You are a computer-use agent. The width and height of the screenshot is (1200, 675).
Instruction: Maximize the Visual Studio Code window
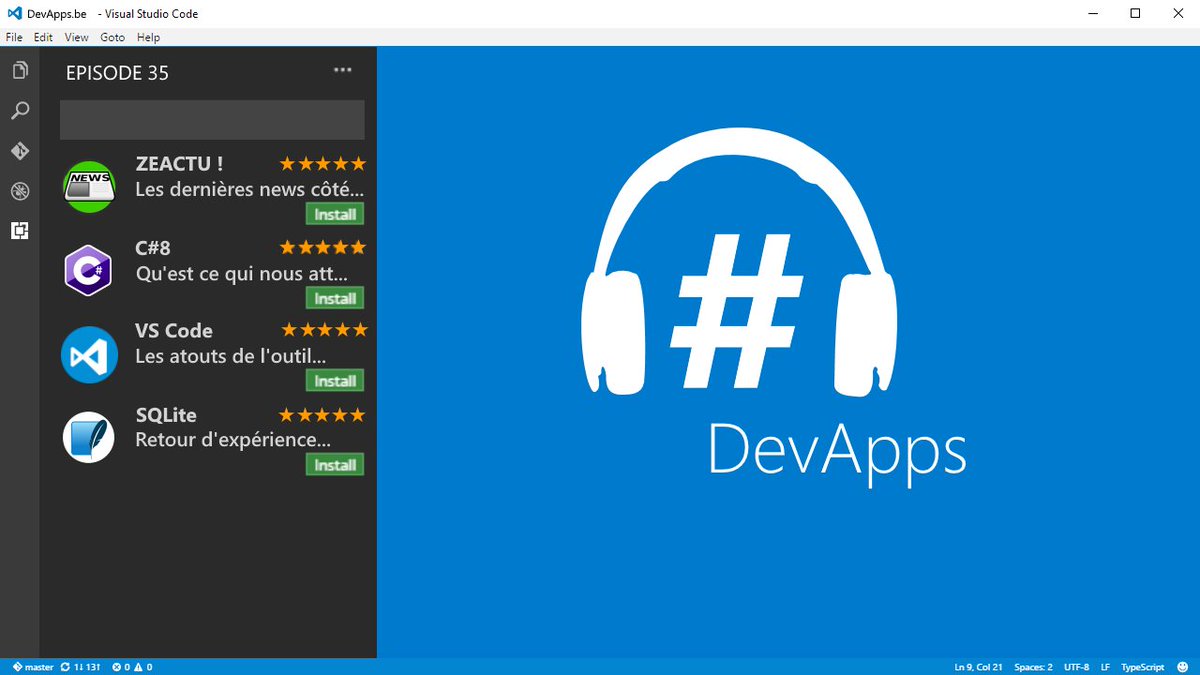point(1135,14)
